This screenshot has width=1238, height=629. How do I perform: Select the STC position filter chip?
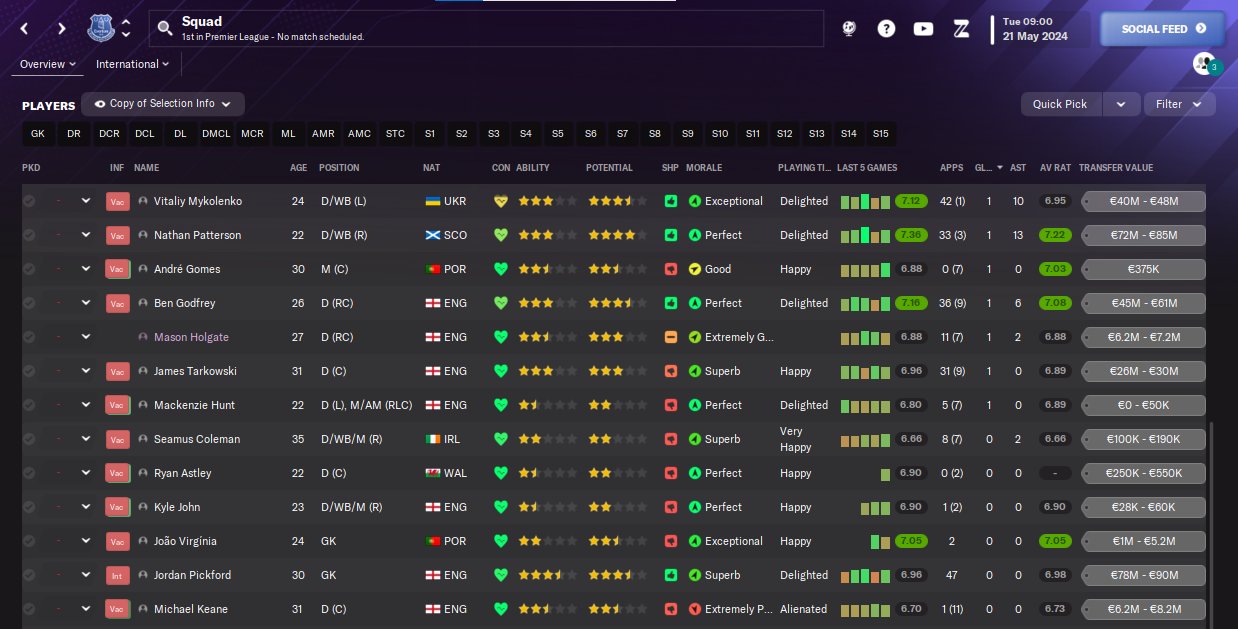pyautogui.click(x=396, y=133)
